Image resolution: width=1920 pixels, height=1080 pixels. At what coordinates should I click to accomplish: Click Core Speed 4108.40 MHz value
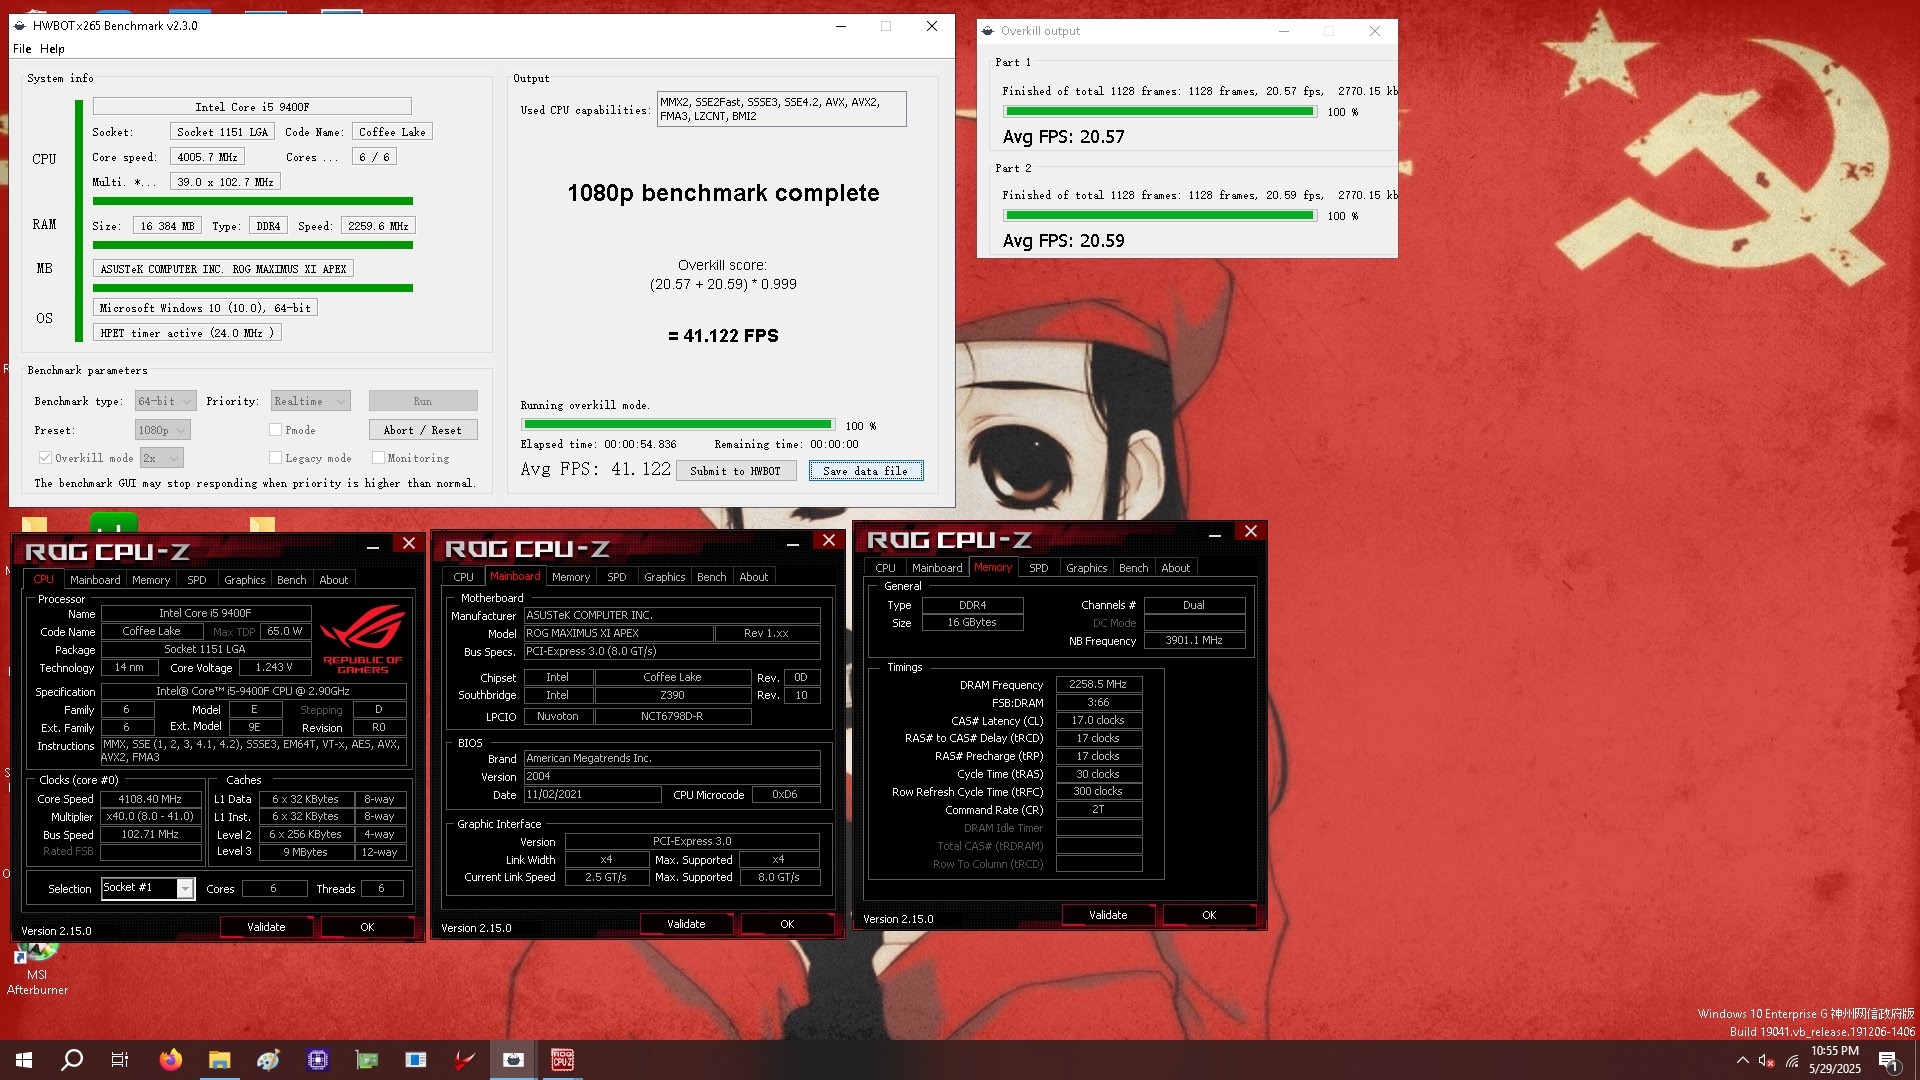(x=151, y=799)
